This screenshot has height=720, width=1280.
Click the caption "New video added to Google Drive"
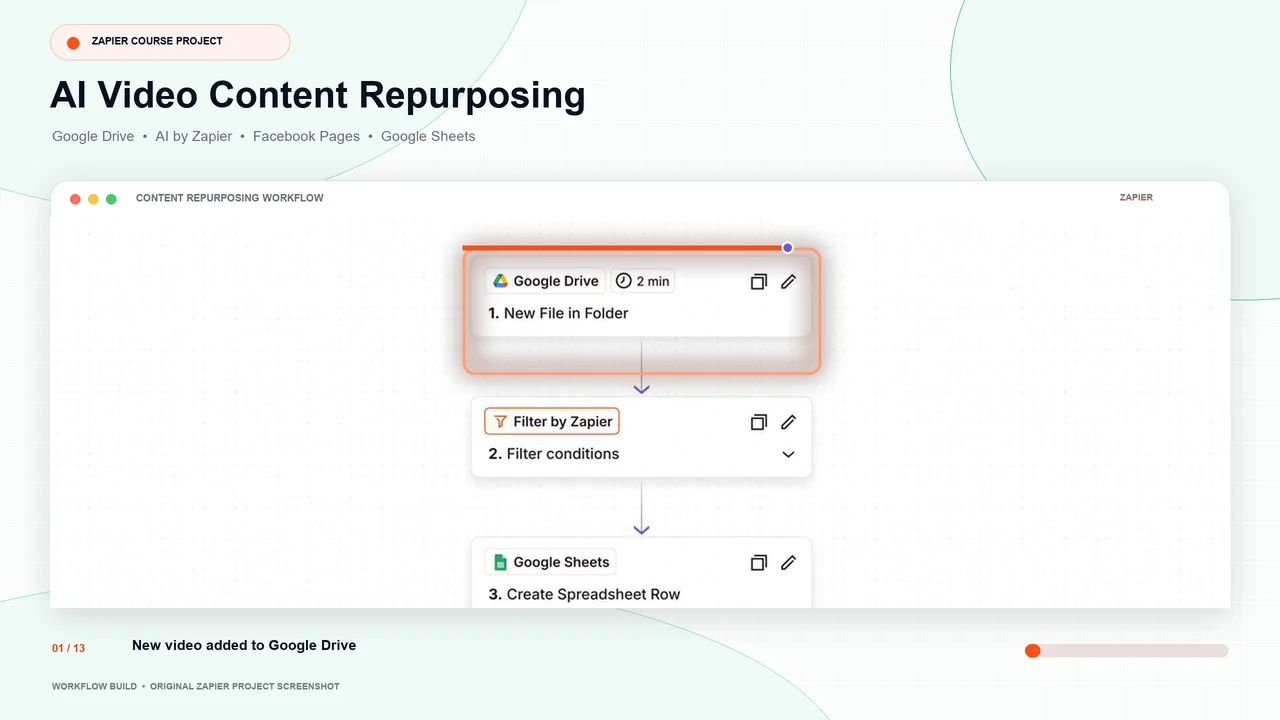click(x=244, y=645)
